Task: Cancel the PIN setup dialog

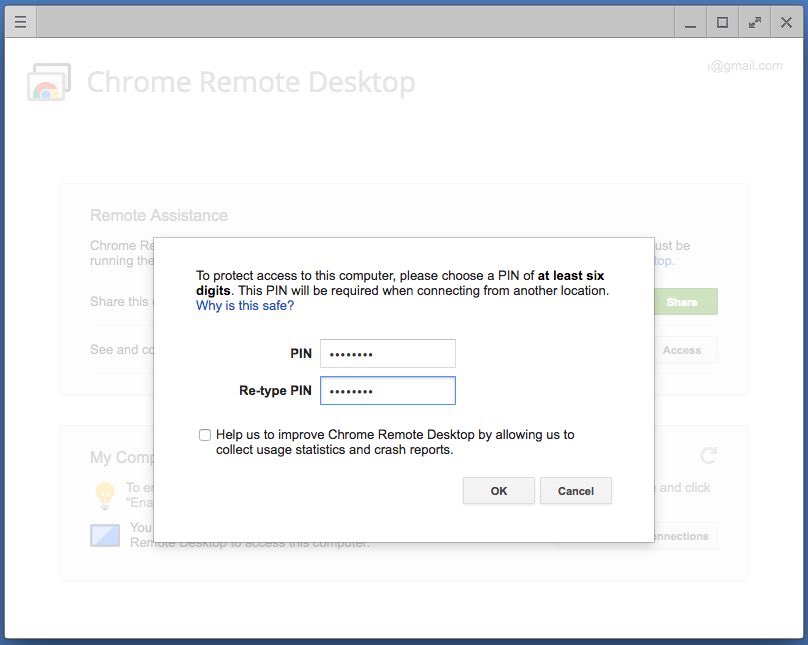Action: pyautogui.click(x=575, y=491)
